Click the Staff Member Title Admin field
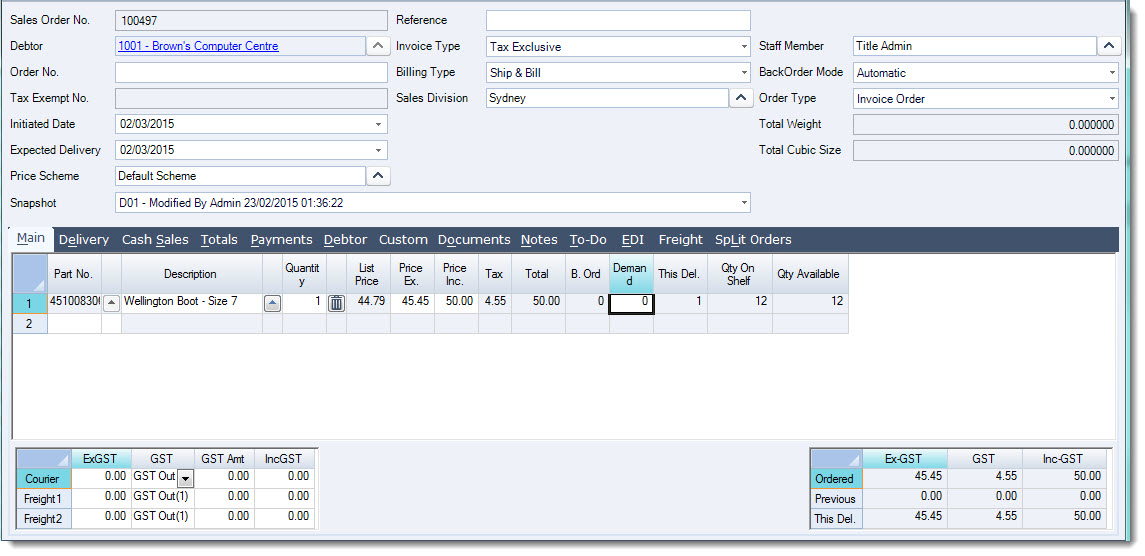 click(x=975, y=46)
